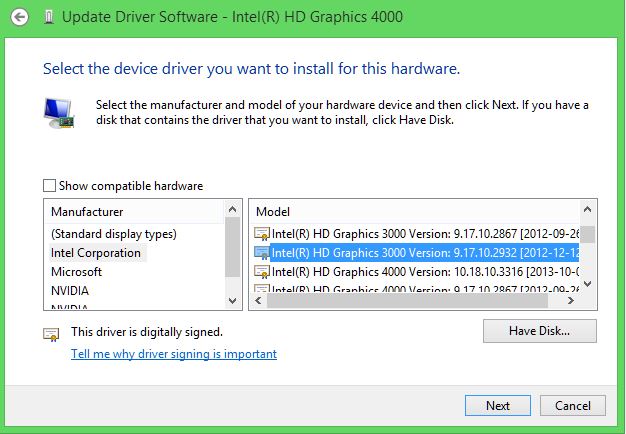This screenshot has height=434, width=626.
Task: Click the Next button
Action: tap(498, 406)
